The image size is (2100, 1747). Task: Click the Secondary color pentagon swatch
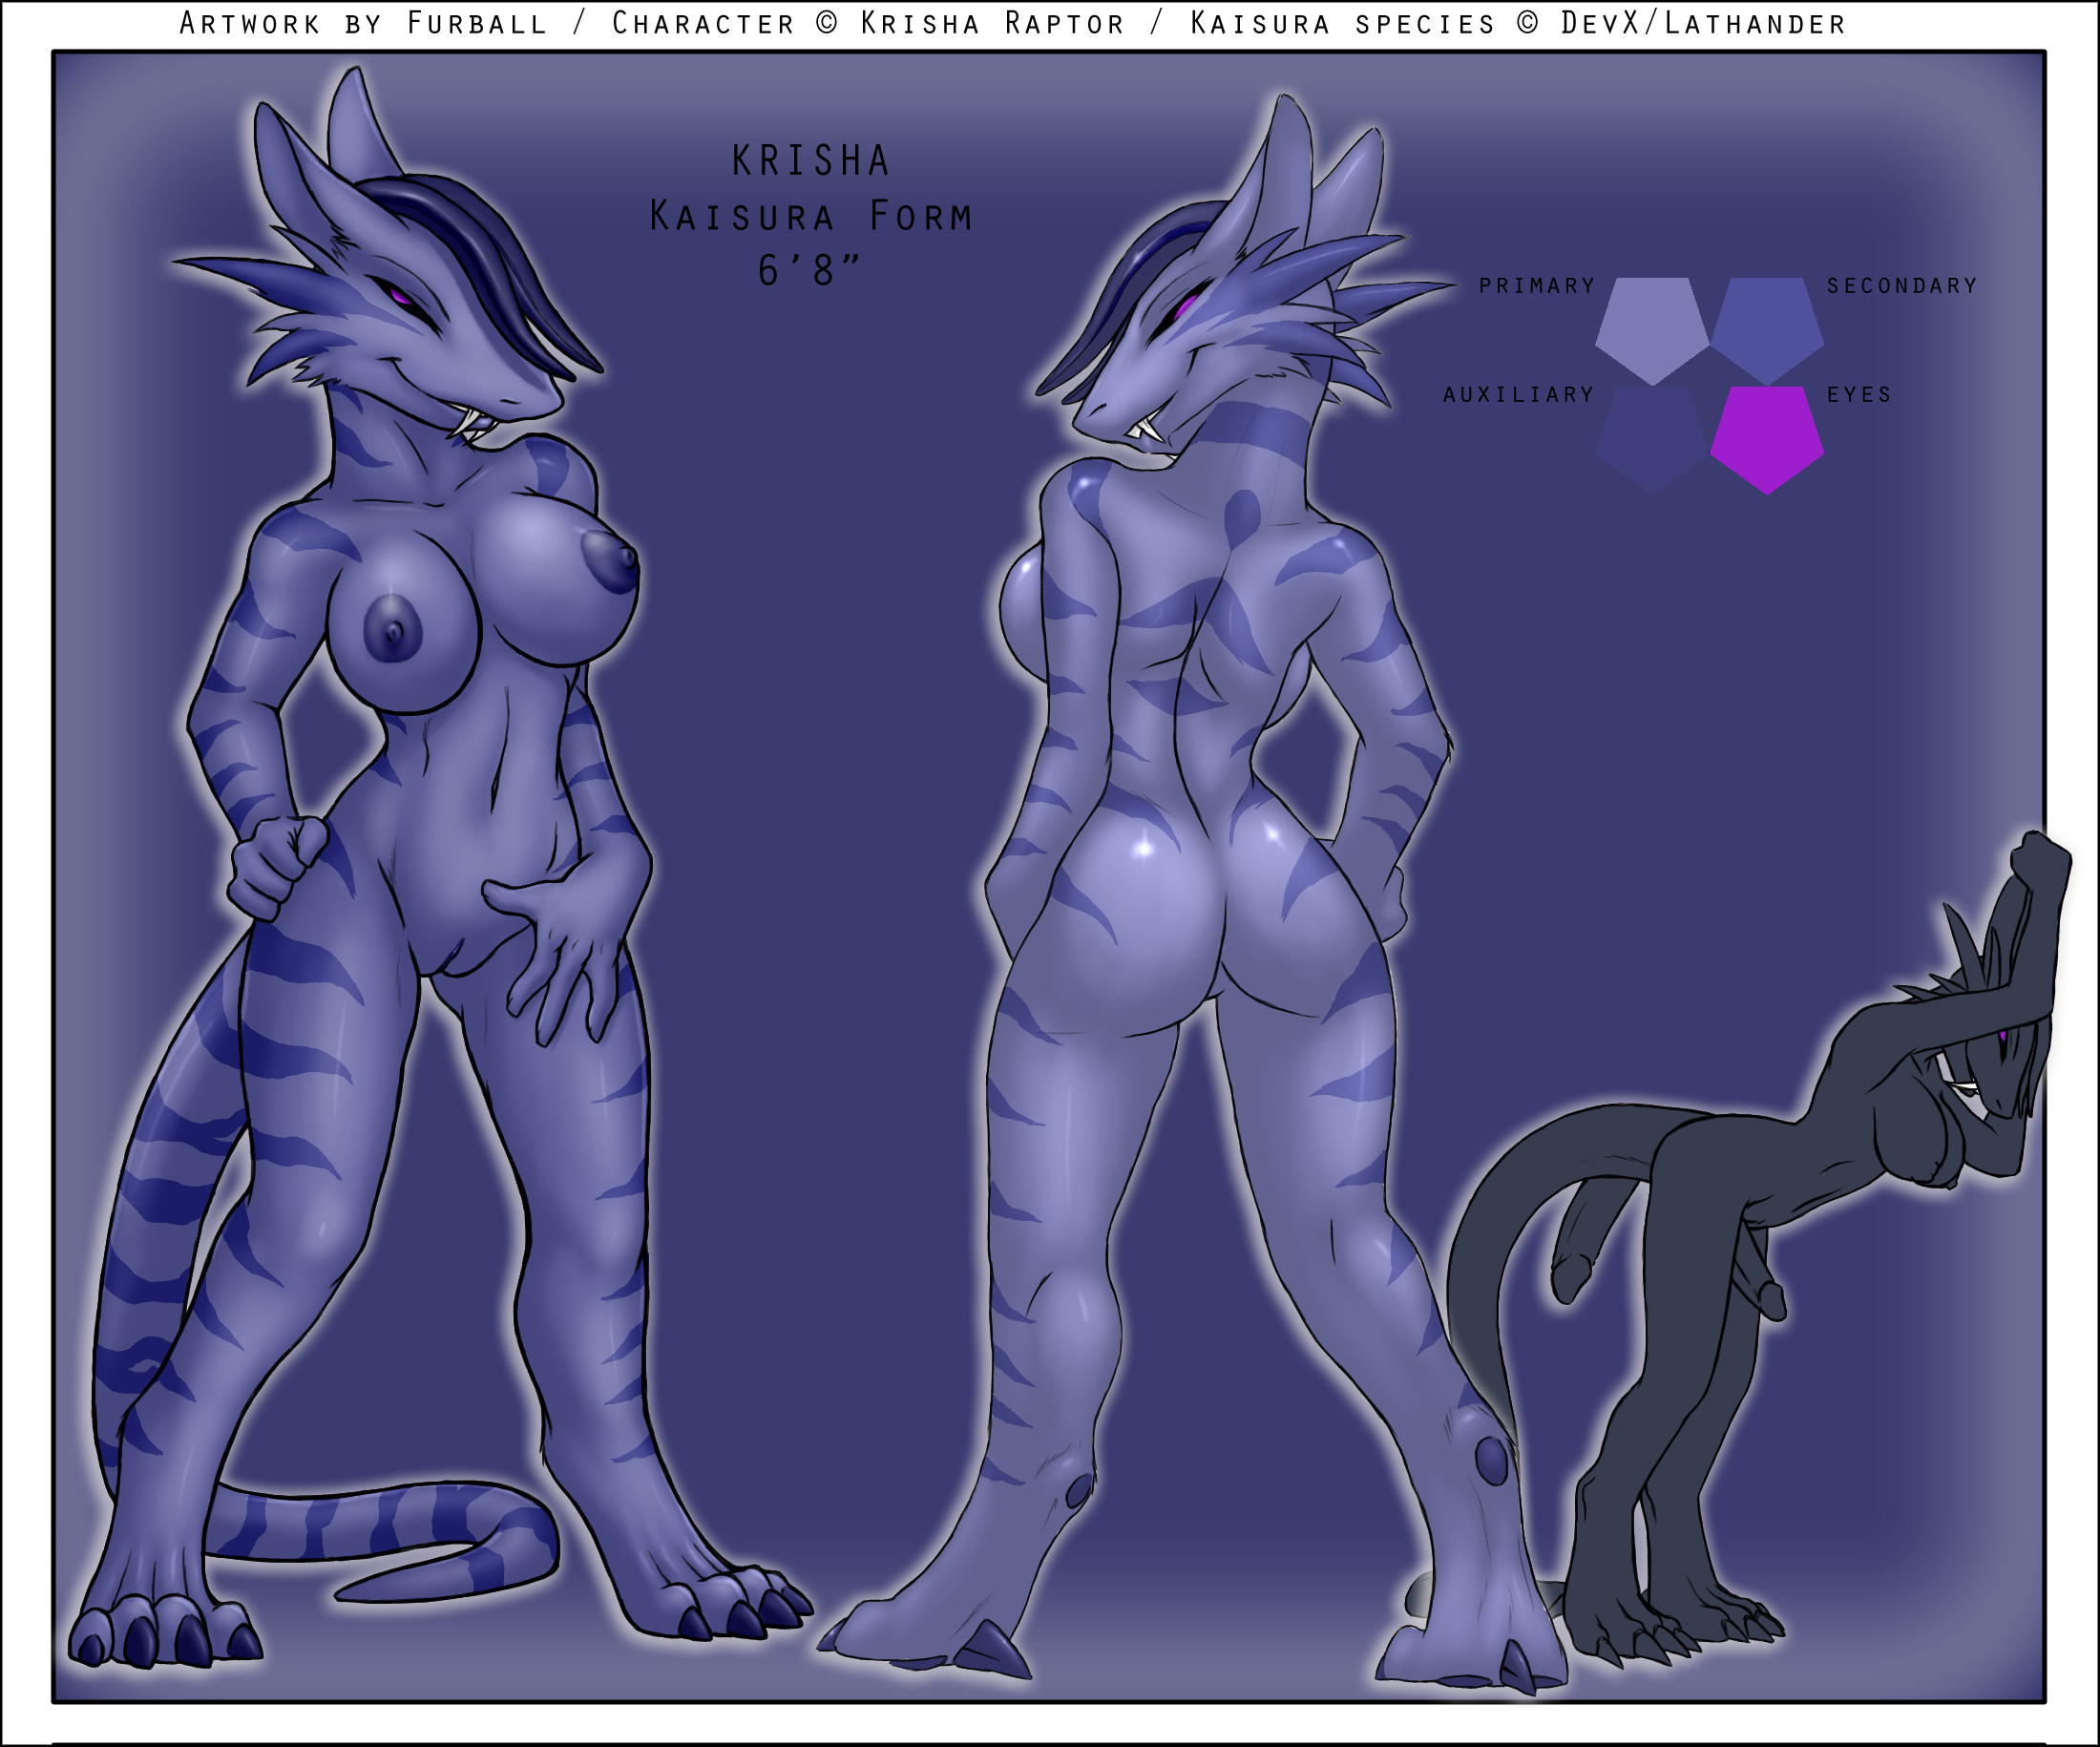(x=1767, y=327)
